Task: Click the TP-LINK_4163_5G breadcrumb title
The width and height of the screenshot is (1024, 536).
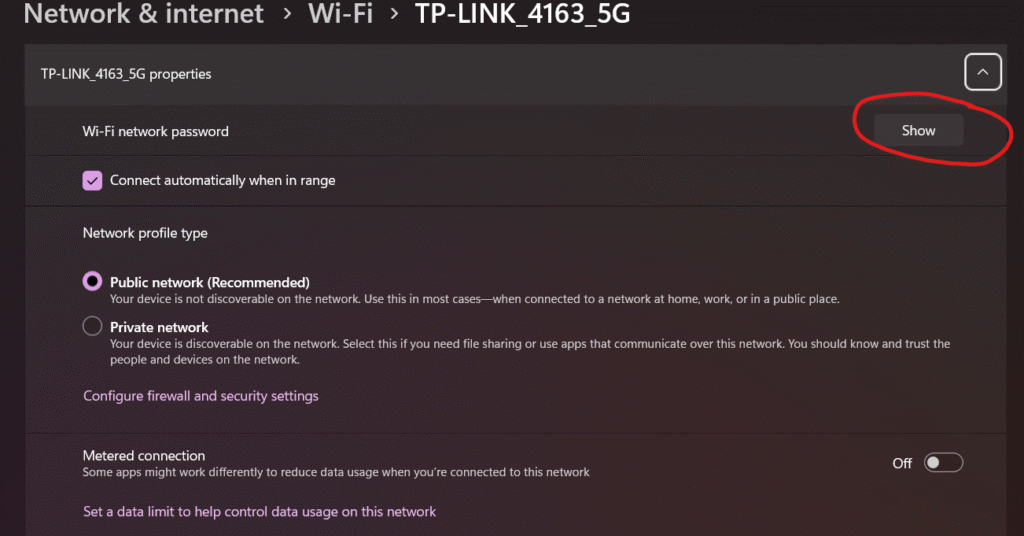Action: 522,14
